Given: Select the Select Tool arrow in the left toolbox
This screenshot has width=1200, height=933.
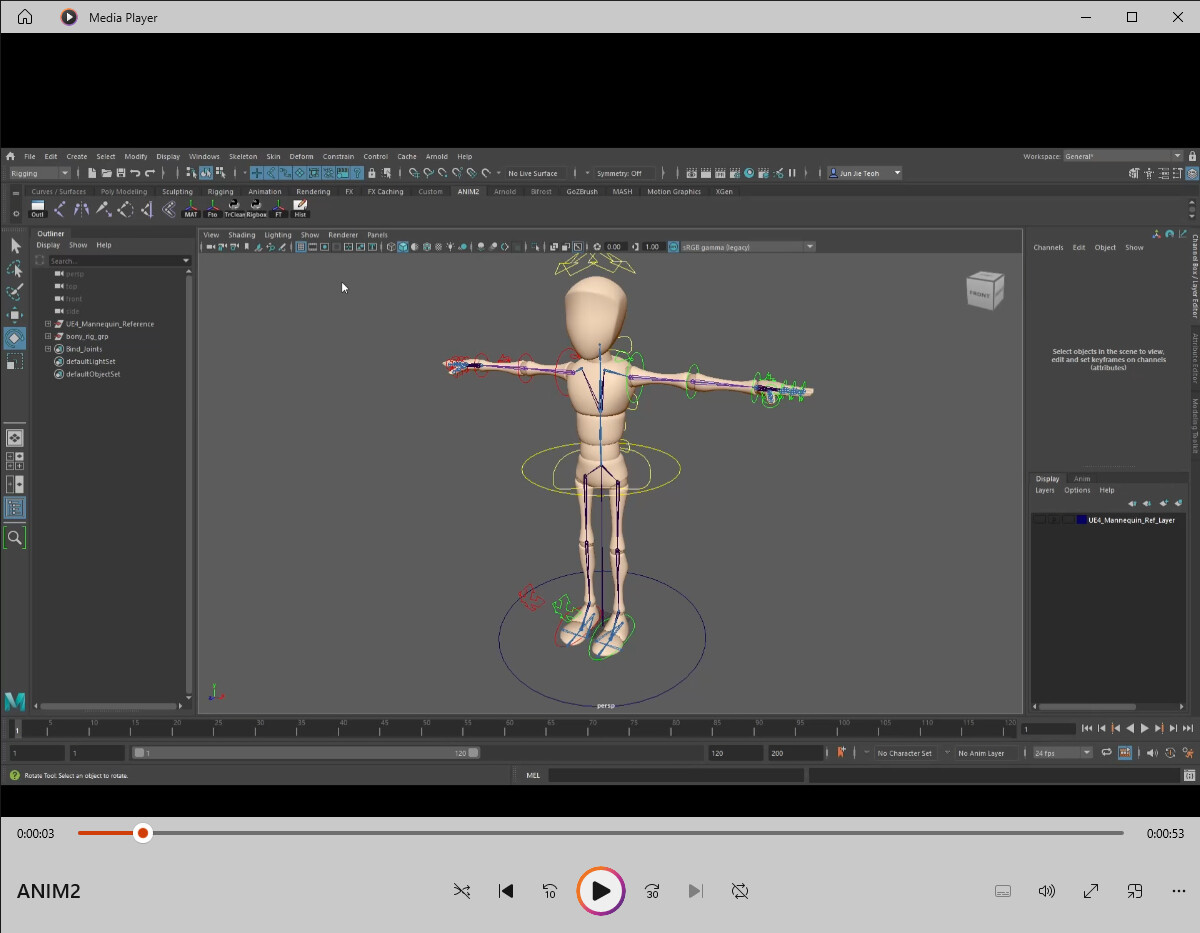Looking at the screenshot, I should pyautogui.click(x=15, y=244).
